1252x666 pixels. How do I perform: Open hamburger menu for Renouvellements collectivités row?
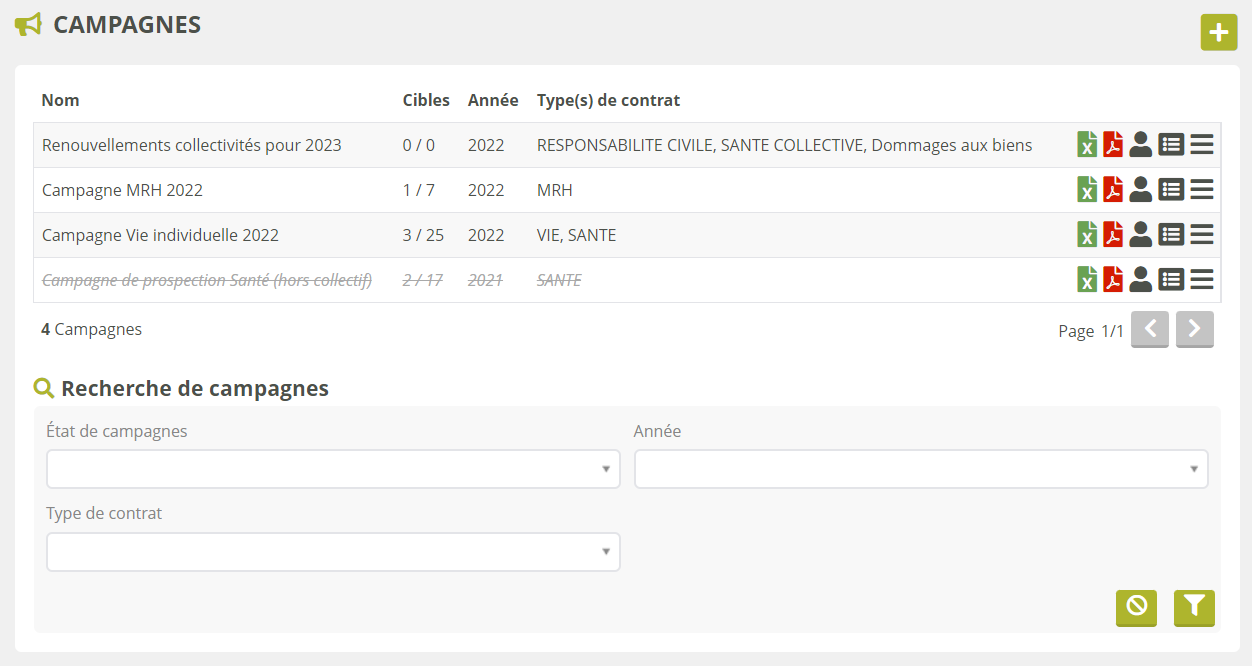1202,145
